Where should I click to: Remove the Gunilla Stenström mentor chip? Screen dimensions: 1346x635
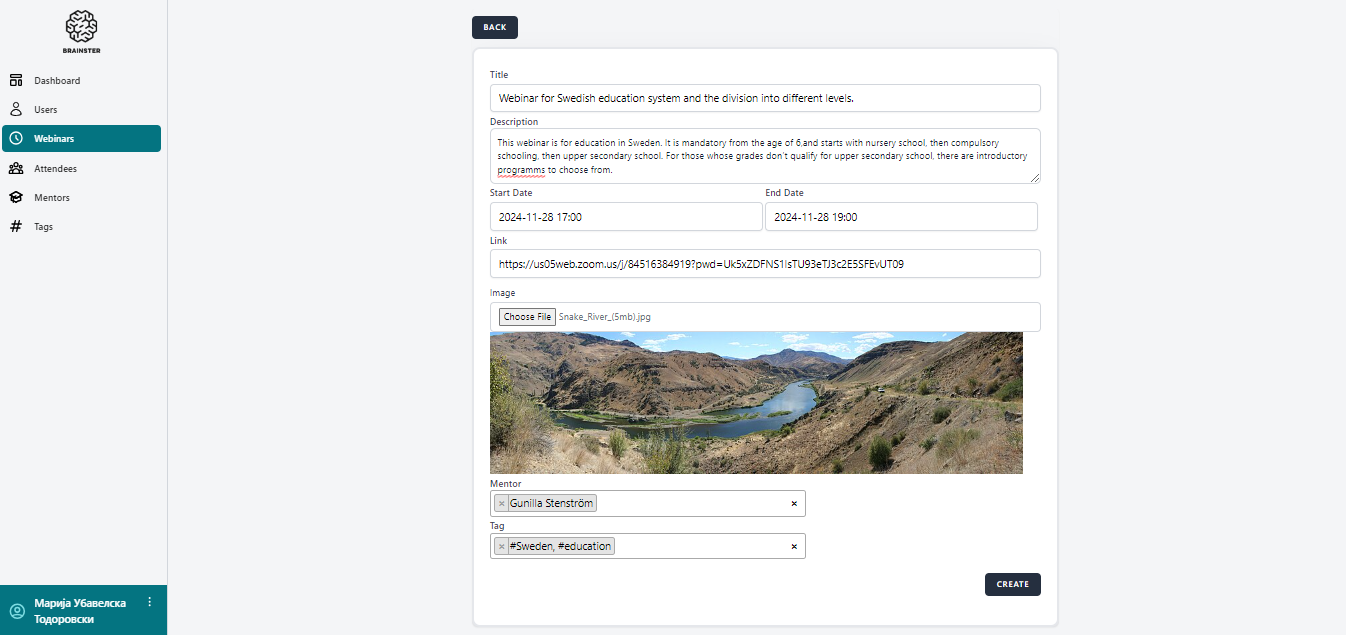[502, 504]
